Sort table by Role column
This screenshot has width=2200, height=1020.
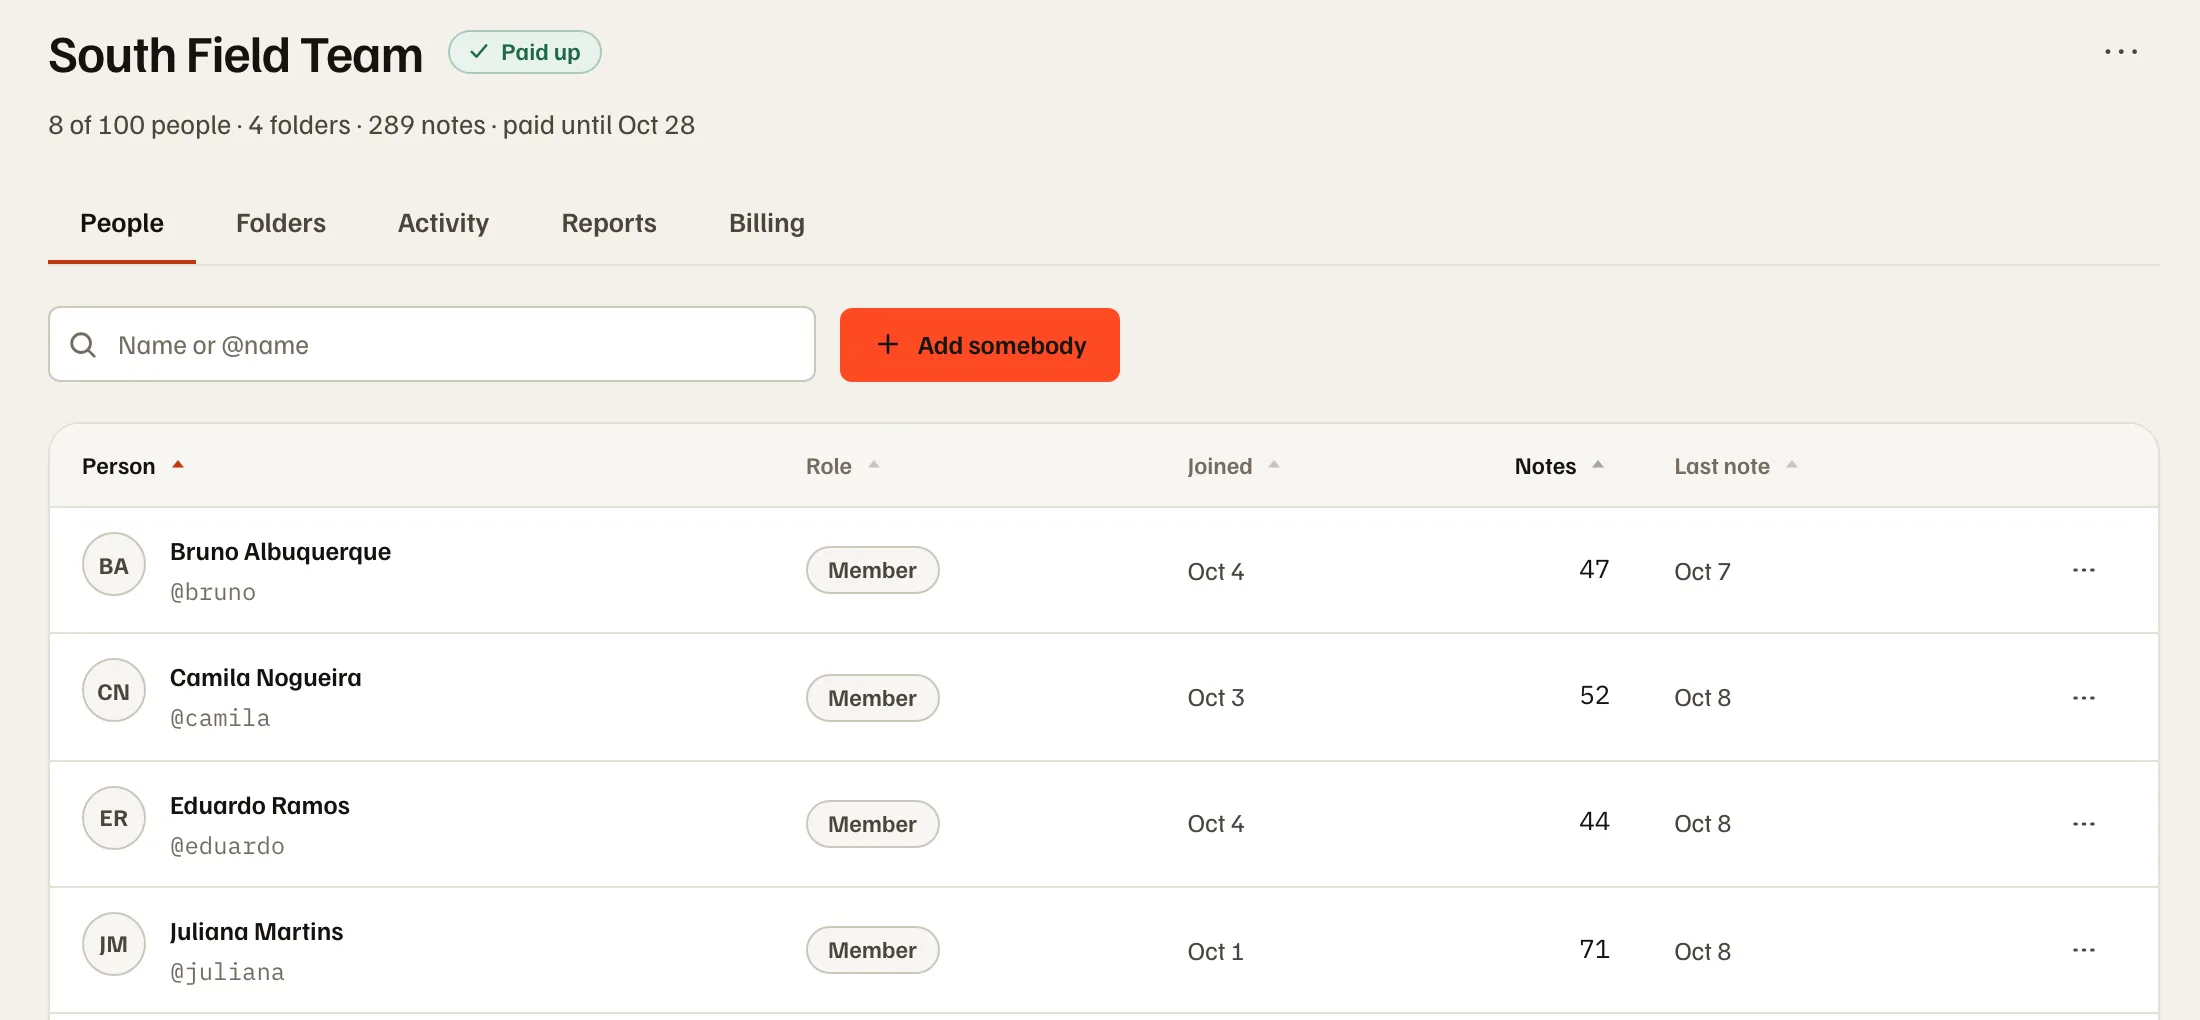(842, 466)
